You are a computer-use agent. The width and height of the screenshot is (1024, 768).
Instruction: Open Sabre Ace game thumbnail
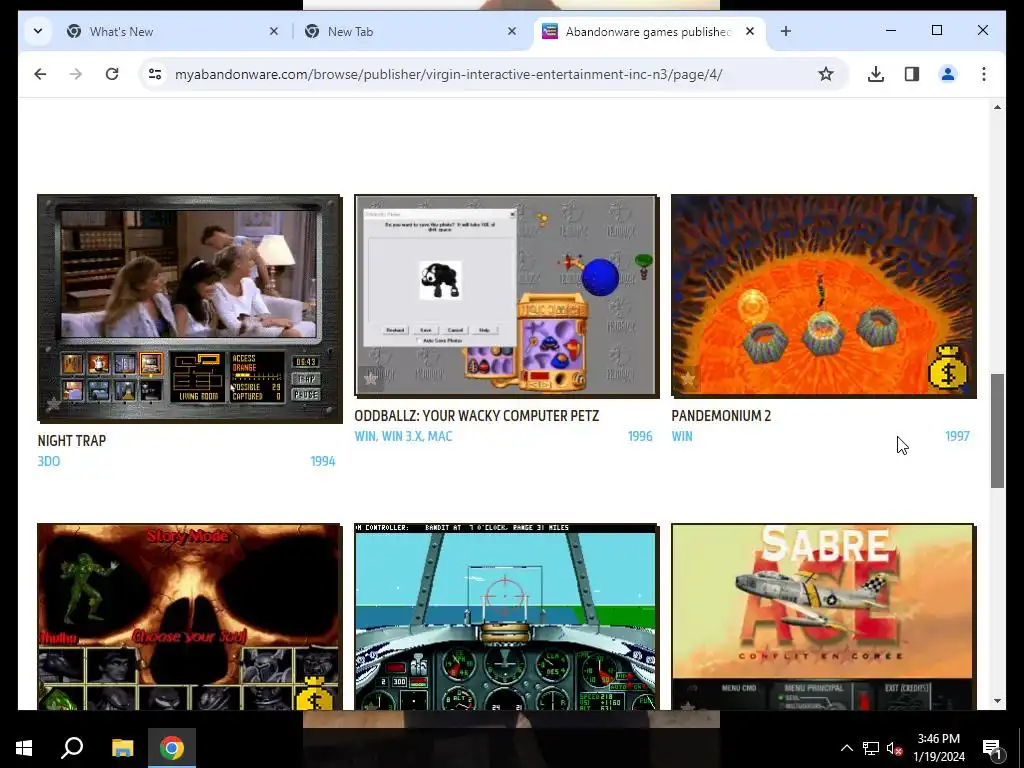[x=824, y=616]
